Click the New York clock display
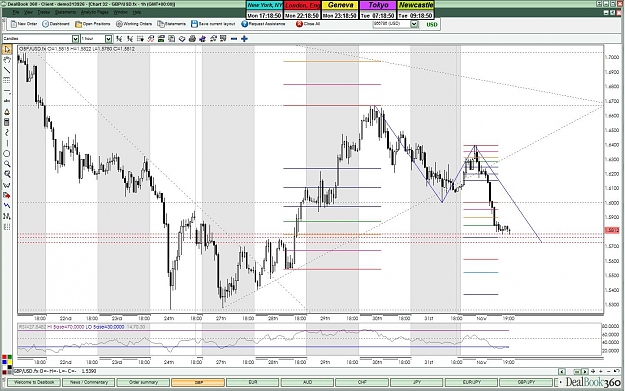Image resolution: width=625 pixels, height=391 pixels. [x=264, y=10]
